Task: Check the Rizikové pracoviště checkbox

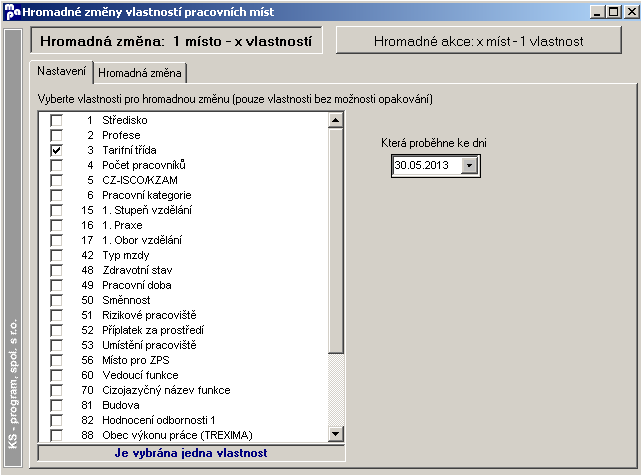Action: 56,315
